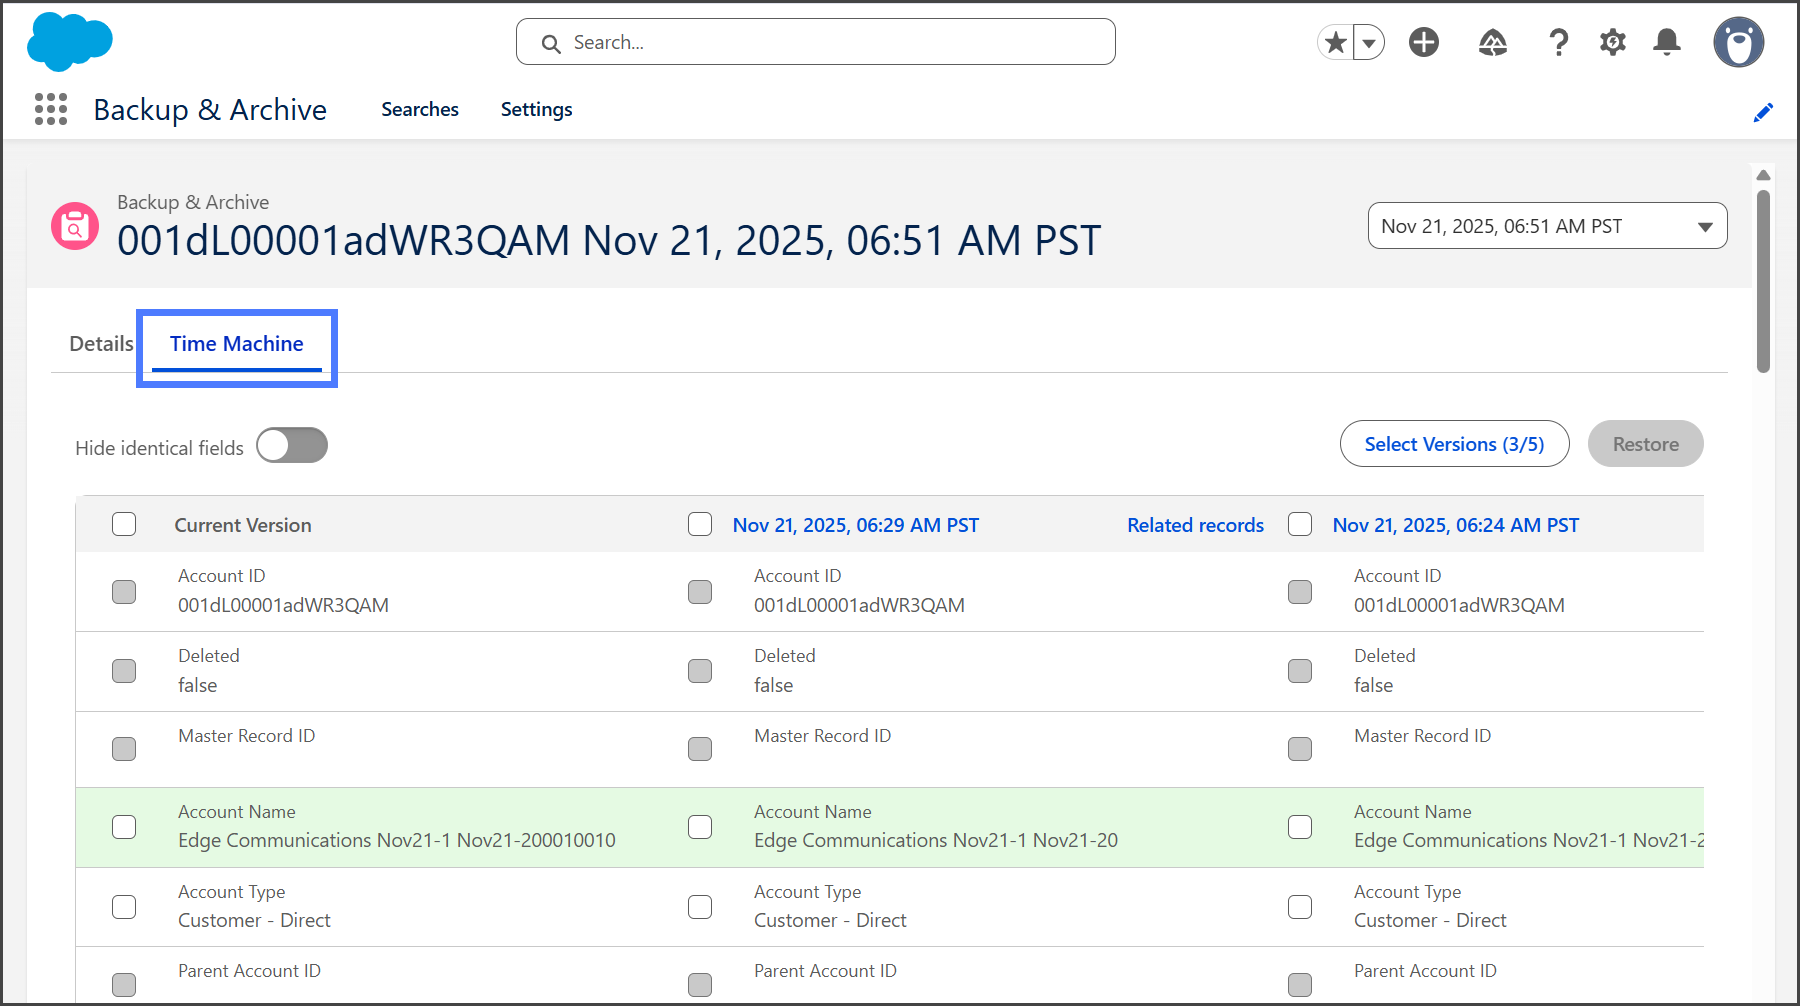Expand the favorites list arrow

tap(1369, 43)
